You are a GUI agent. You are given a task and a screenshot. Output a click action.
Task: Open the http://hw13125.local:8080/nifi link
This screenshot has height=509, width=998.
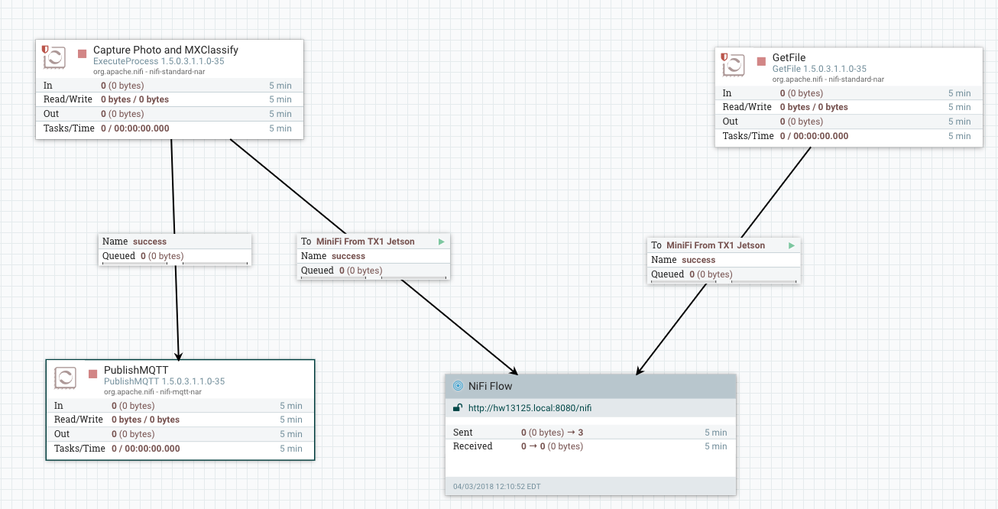530,408
